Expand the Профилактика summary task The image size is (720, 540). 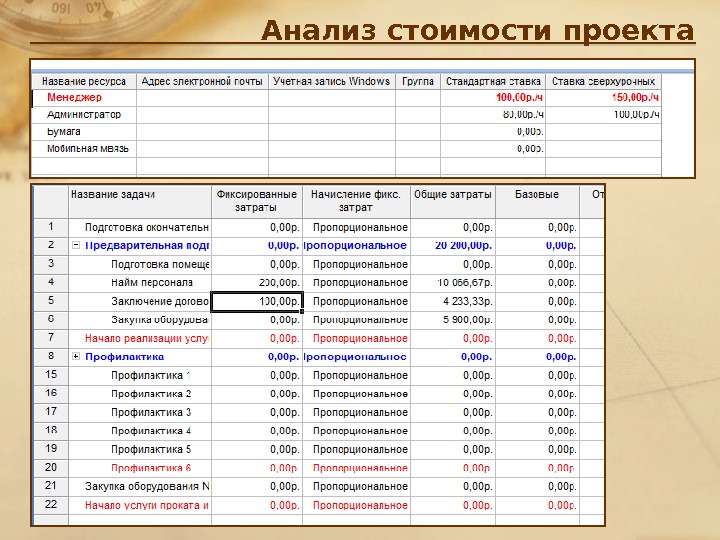76,356
